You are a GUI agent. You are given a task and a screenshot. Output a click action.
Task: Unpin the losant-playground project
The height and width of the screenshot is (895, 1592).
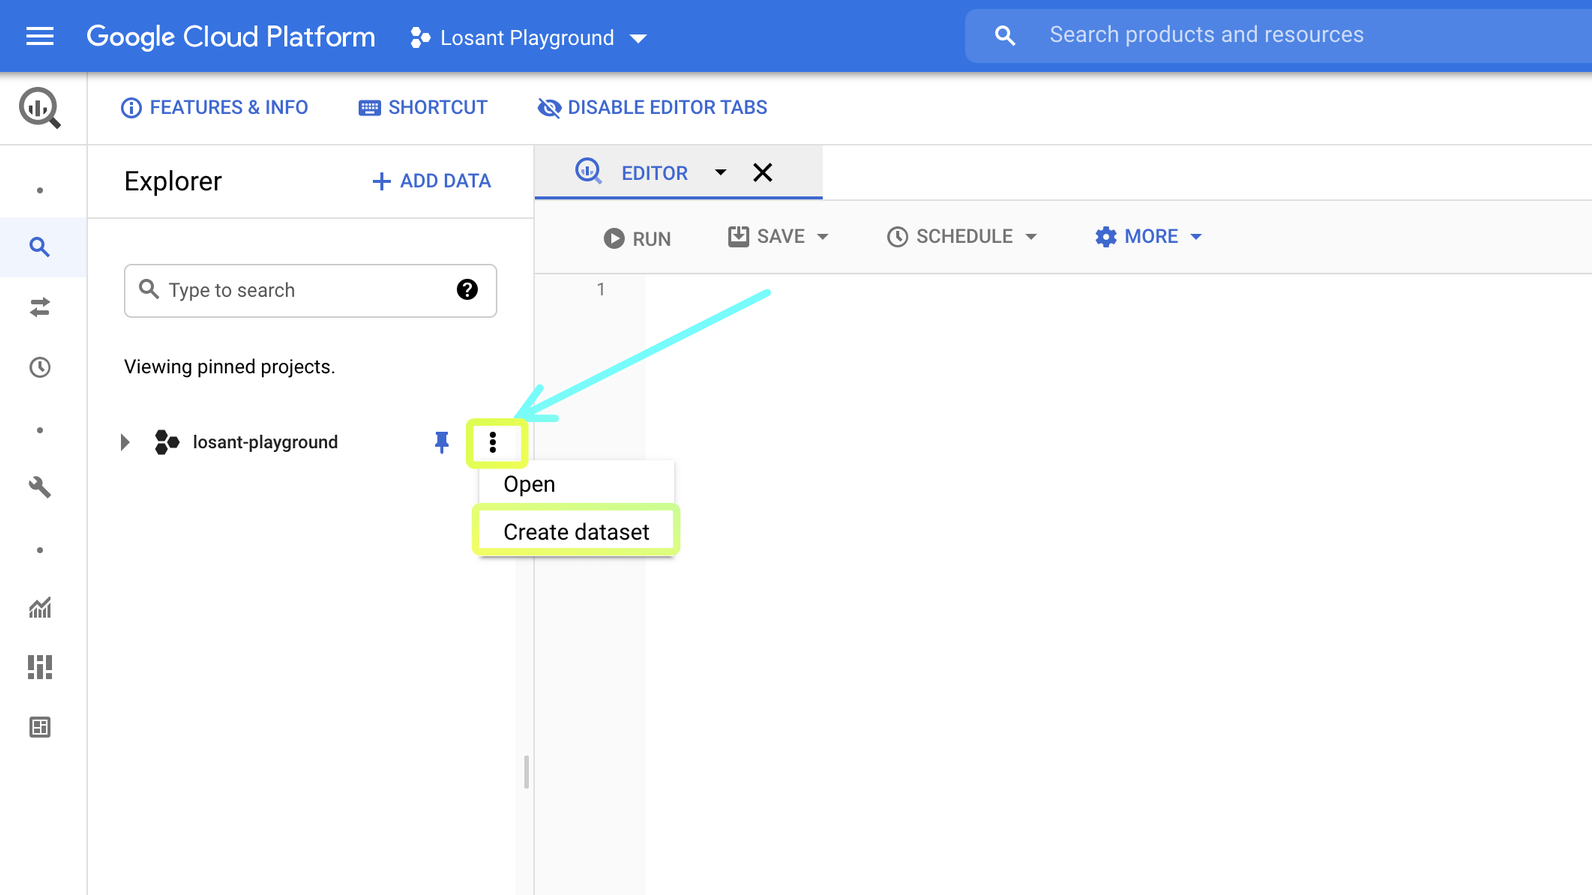(x=442, y=442)
